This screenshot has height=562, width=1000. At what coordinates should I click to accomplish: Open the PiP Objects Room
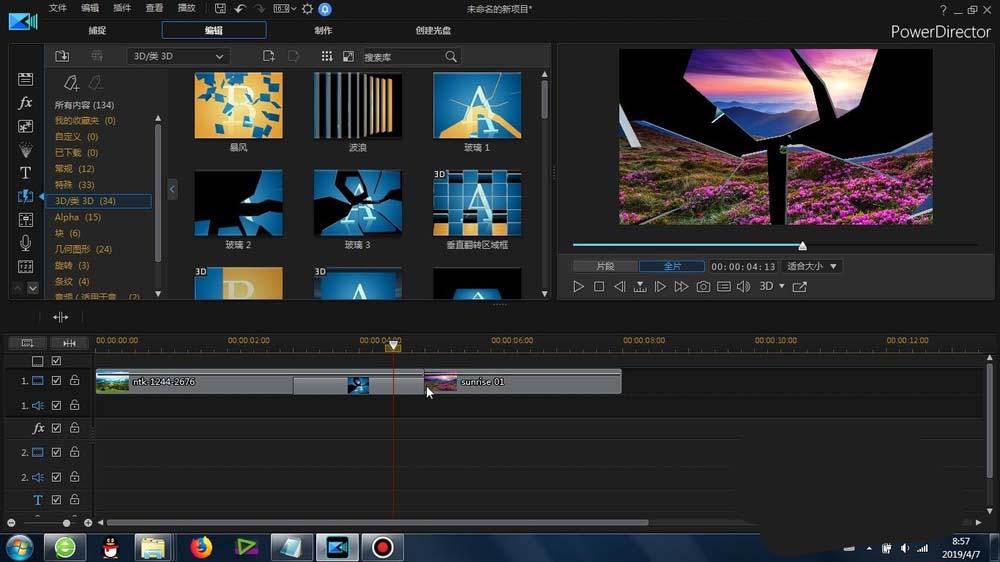pos(26,126)
